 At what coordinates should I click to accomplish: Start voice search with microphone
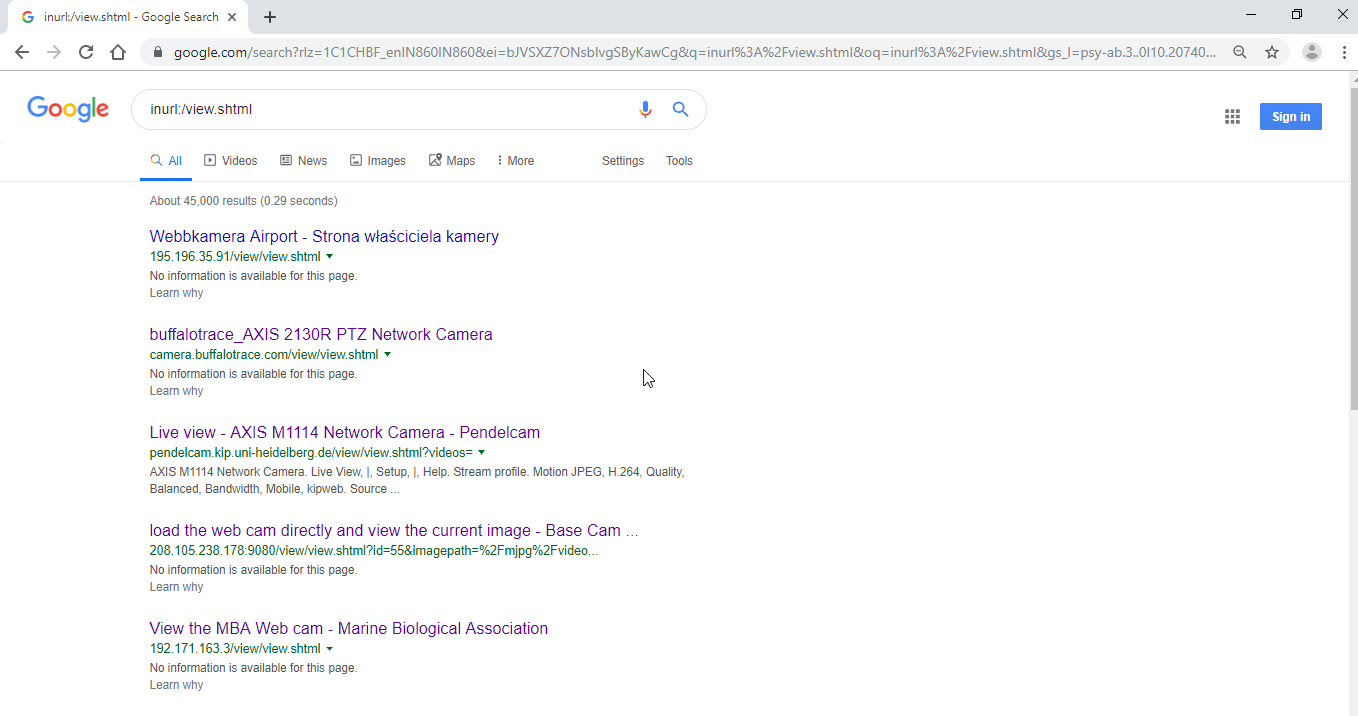(x=645, y=109)
